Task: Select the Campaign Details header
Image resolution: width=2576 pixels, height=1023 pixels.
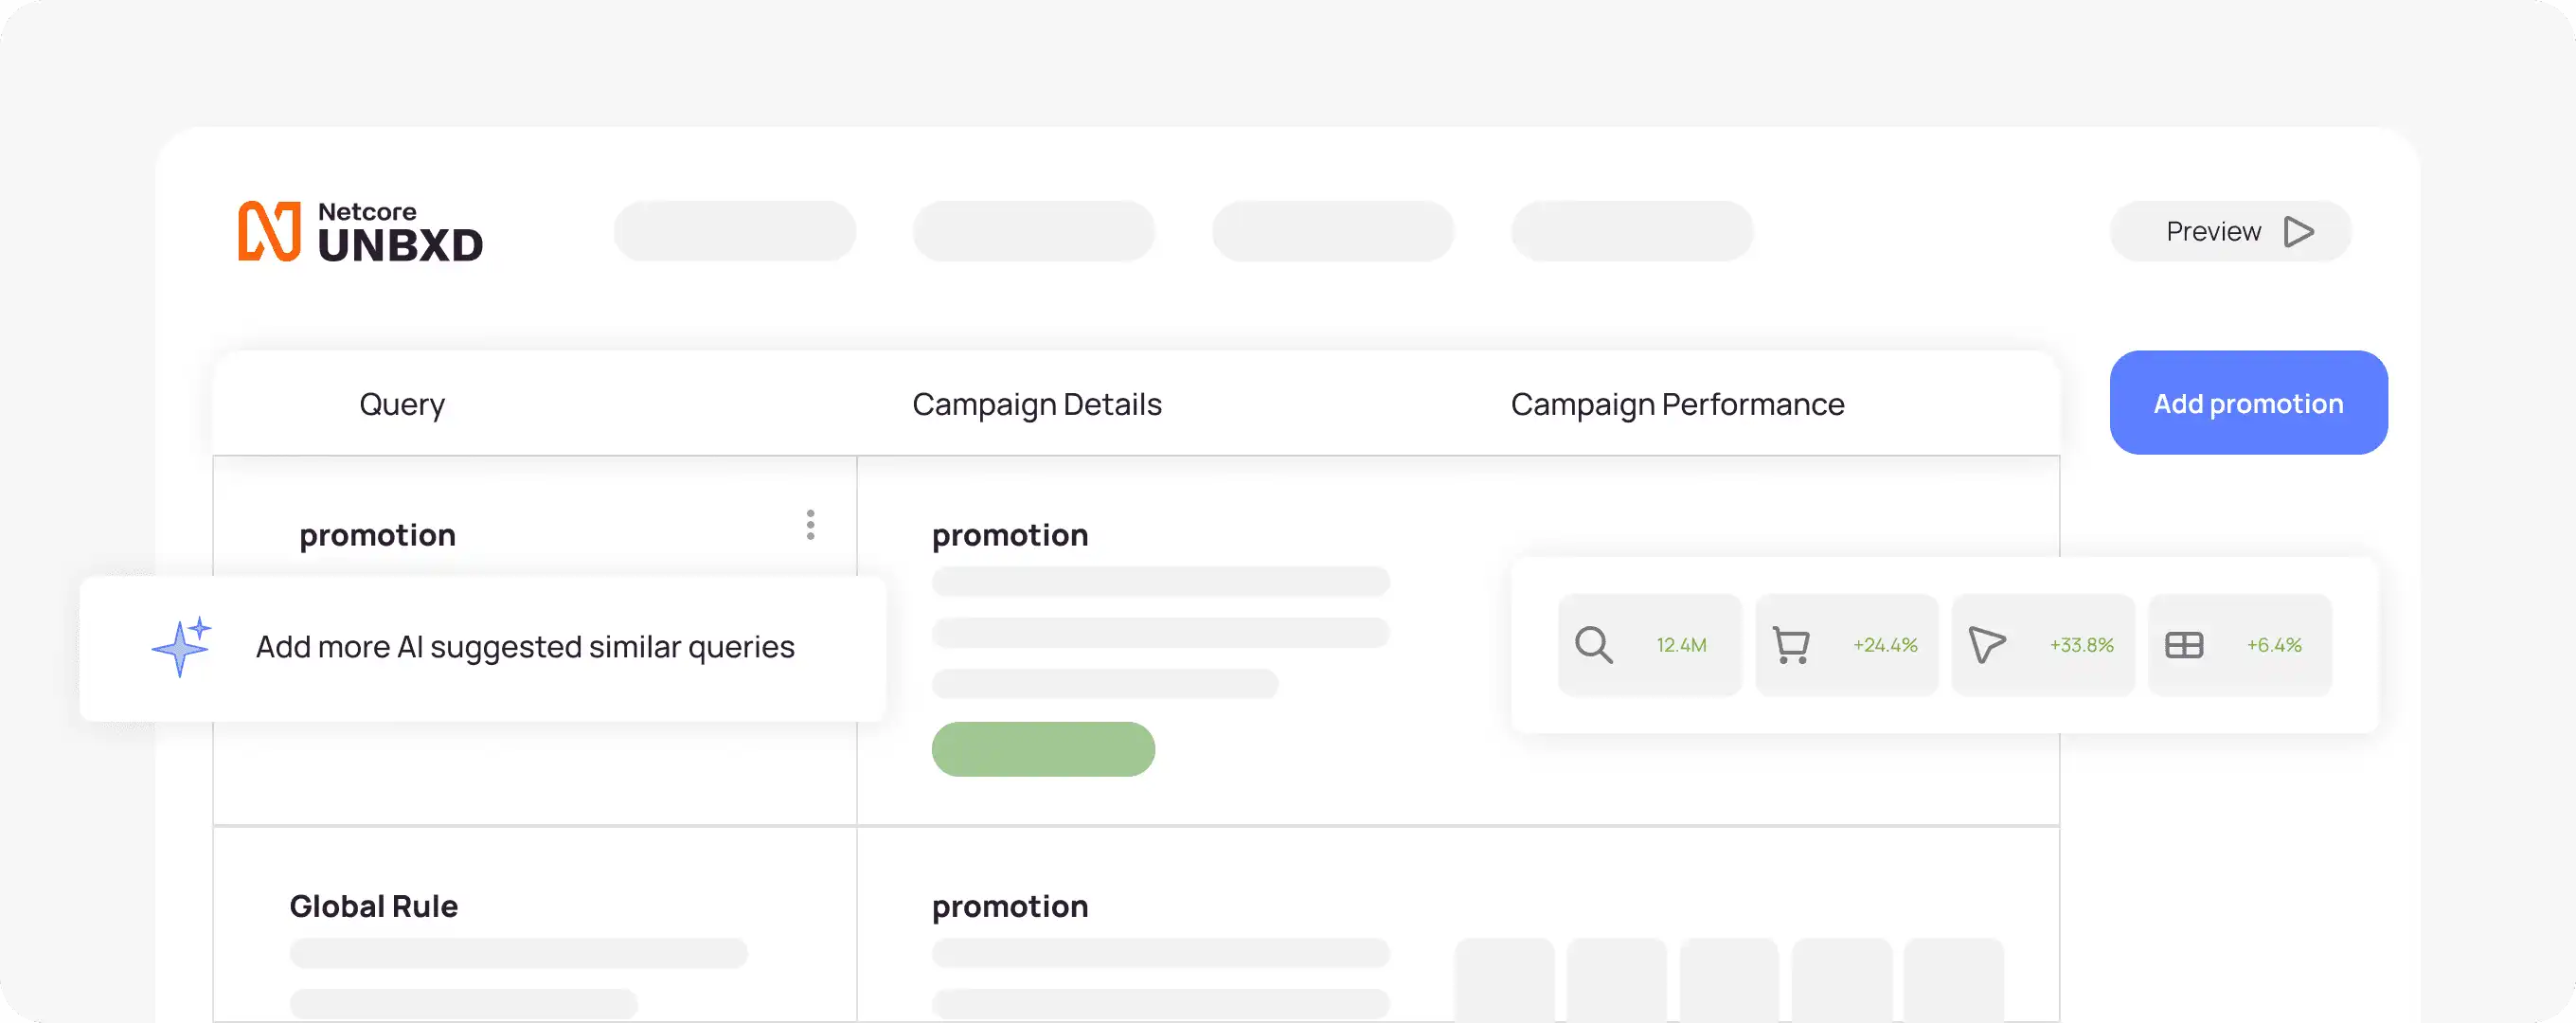Action: 1036,404
